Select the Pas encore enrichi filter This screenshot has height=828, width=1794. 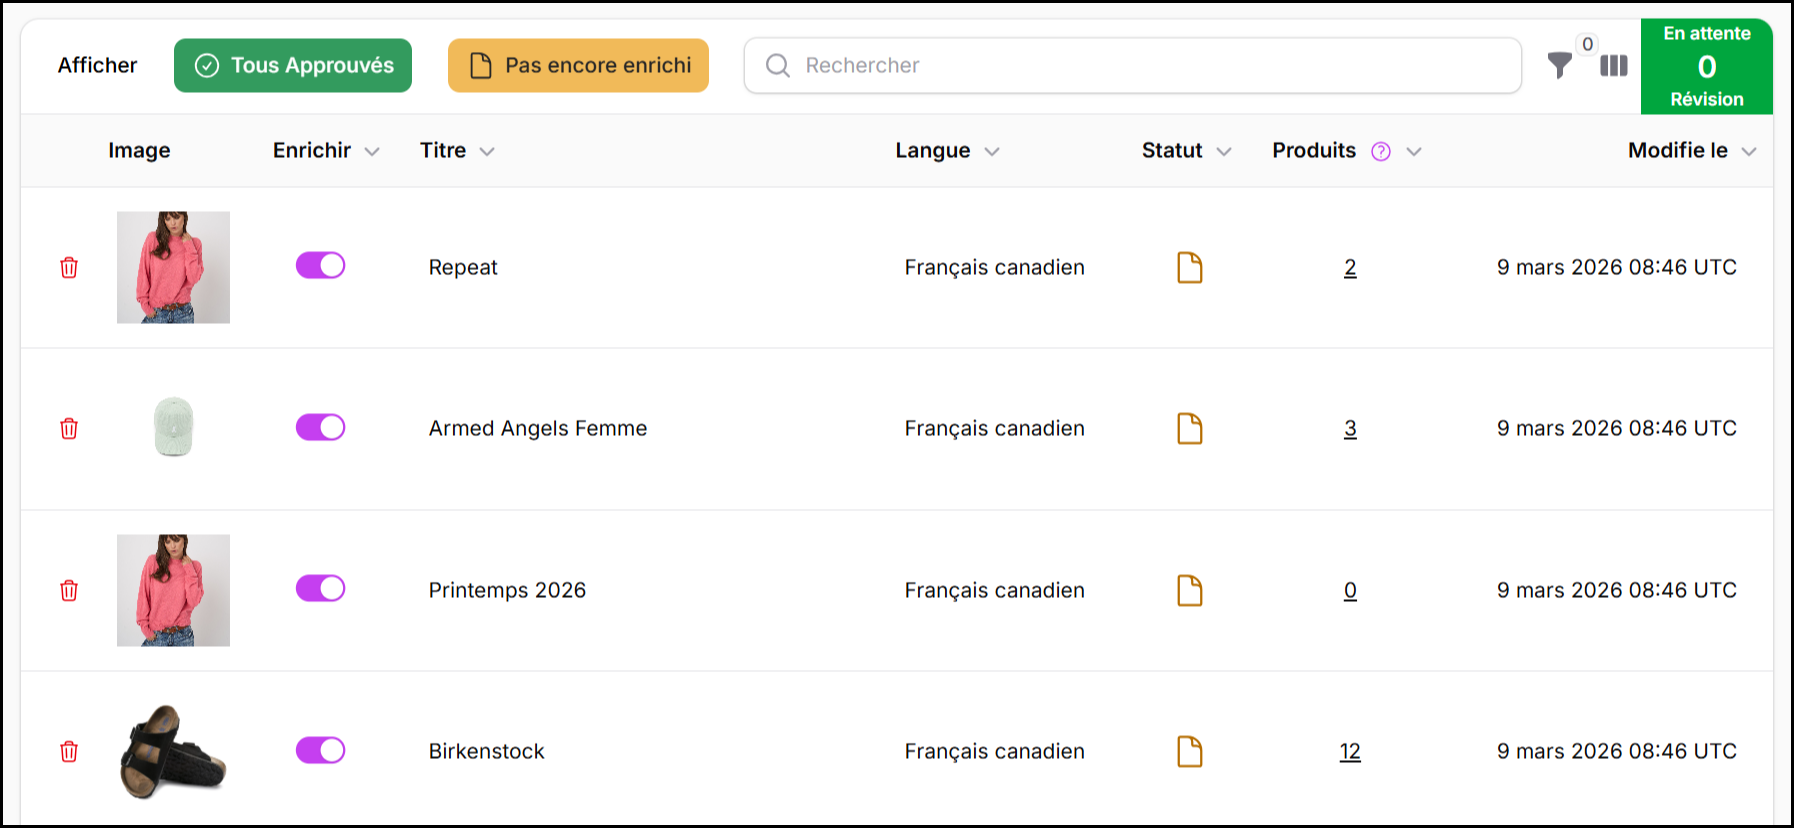(578, 66)
